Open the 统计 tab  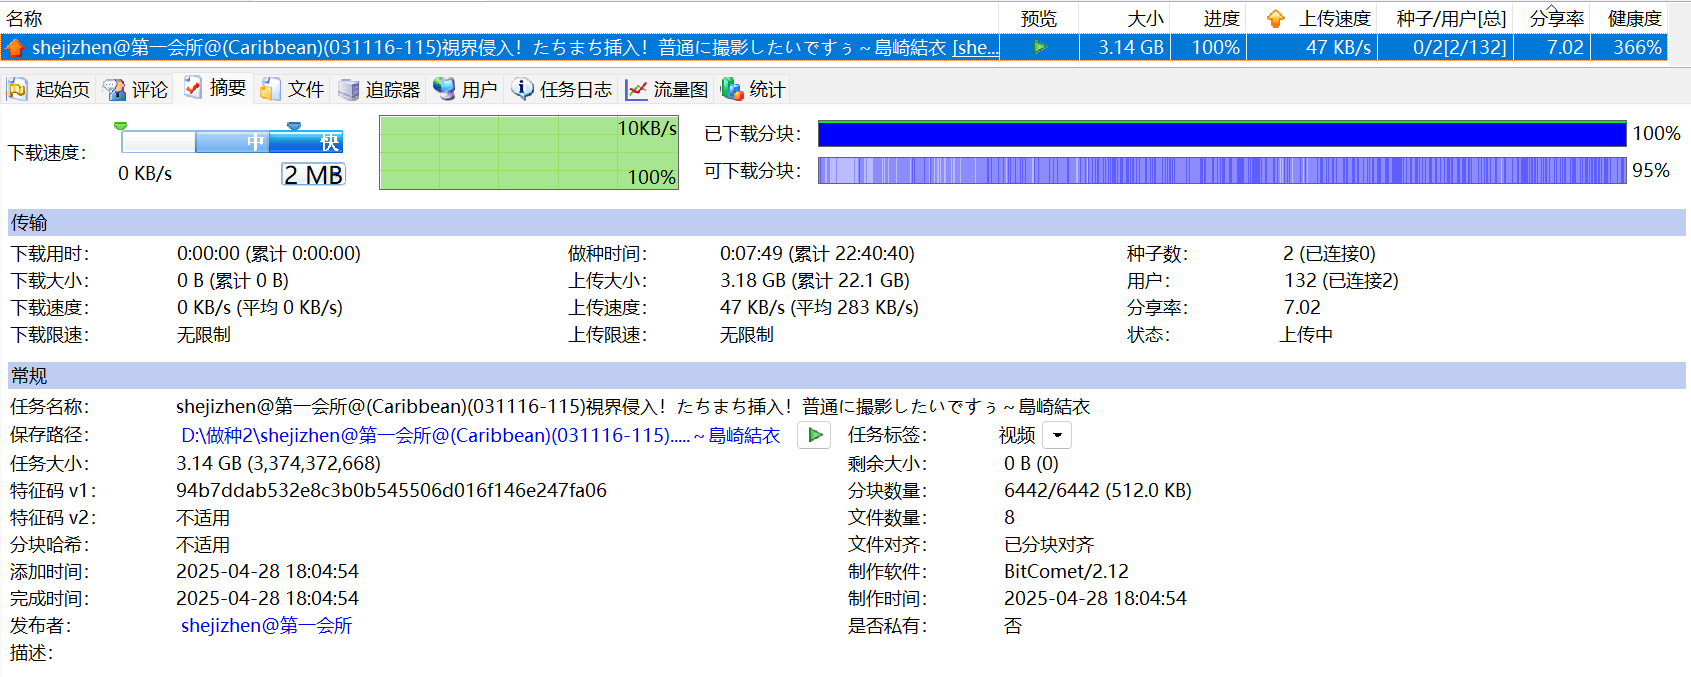(753, 89)
